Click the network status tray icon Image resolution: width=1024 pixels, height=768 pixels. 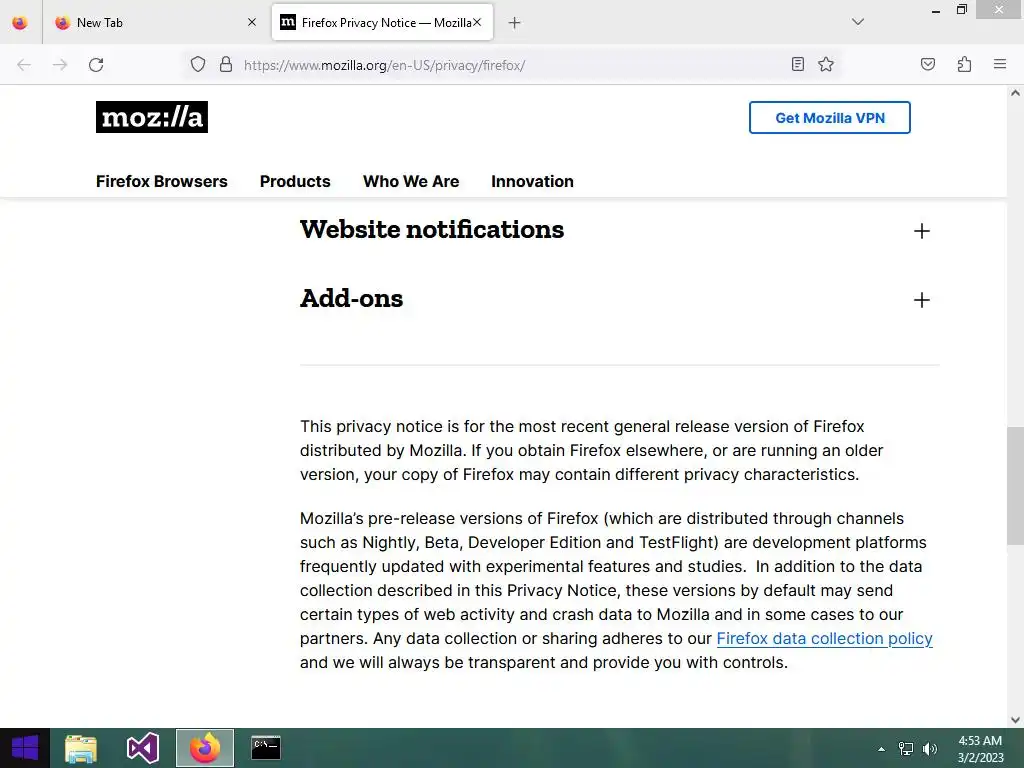click(x=906, y=749)
